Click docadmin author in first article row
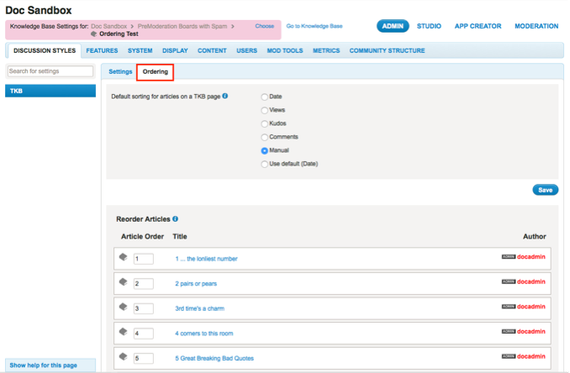Image resolution: width=570 pixels, height=373 pixels. coord(531,257)
